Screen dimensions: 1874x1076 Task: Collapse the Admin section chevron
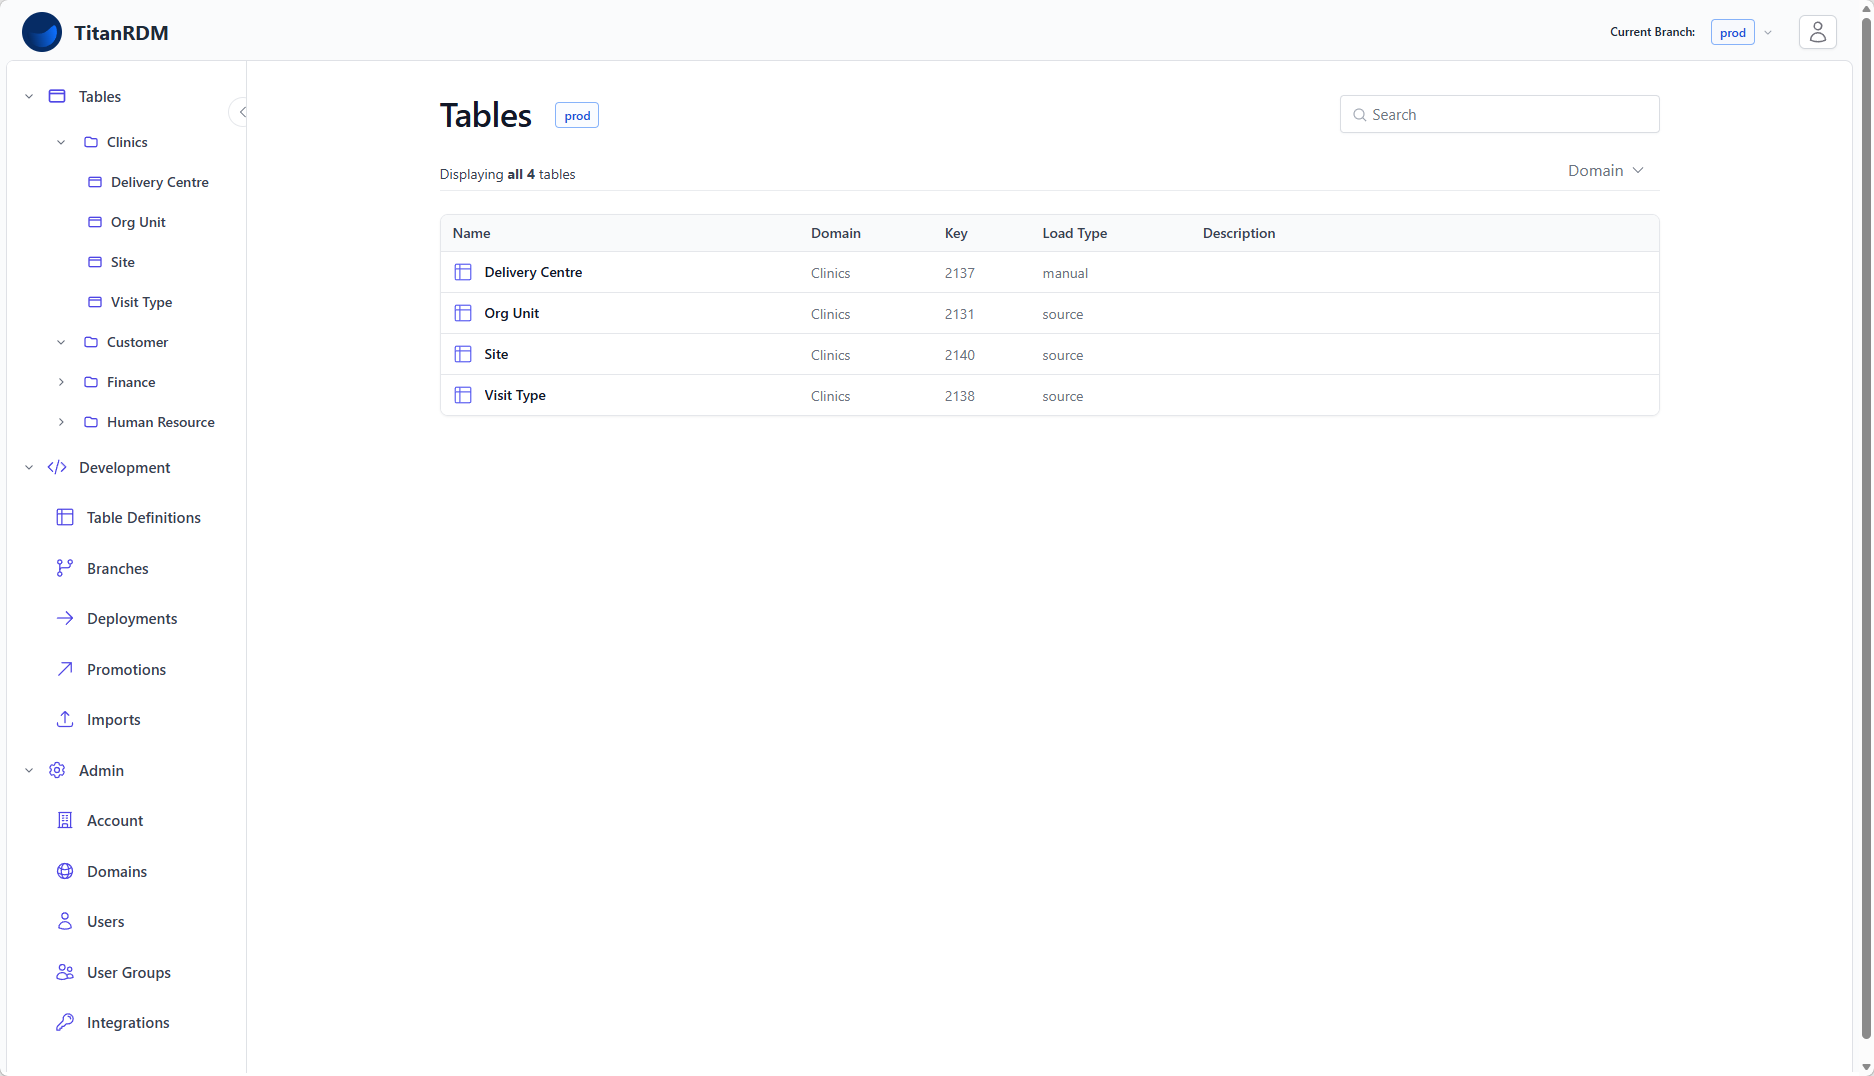coord(29,770)
